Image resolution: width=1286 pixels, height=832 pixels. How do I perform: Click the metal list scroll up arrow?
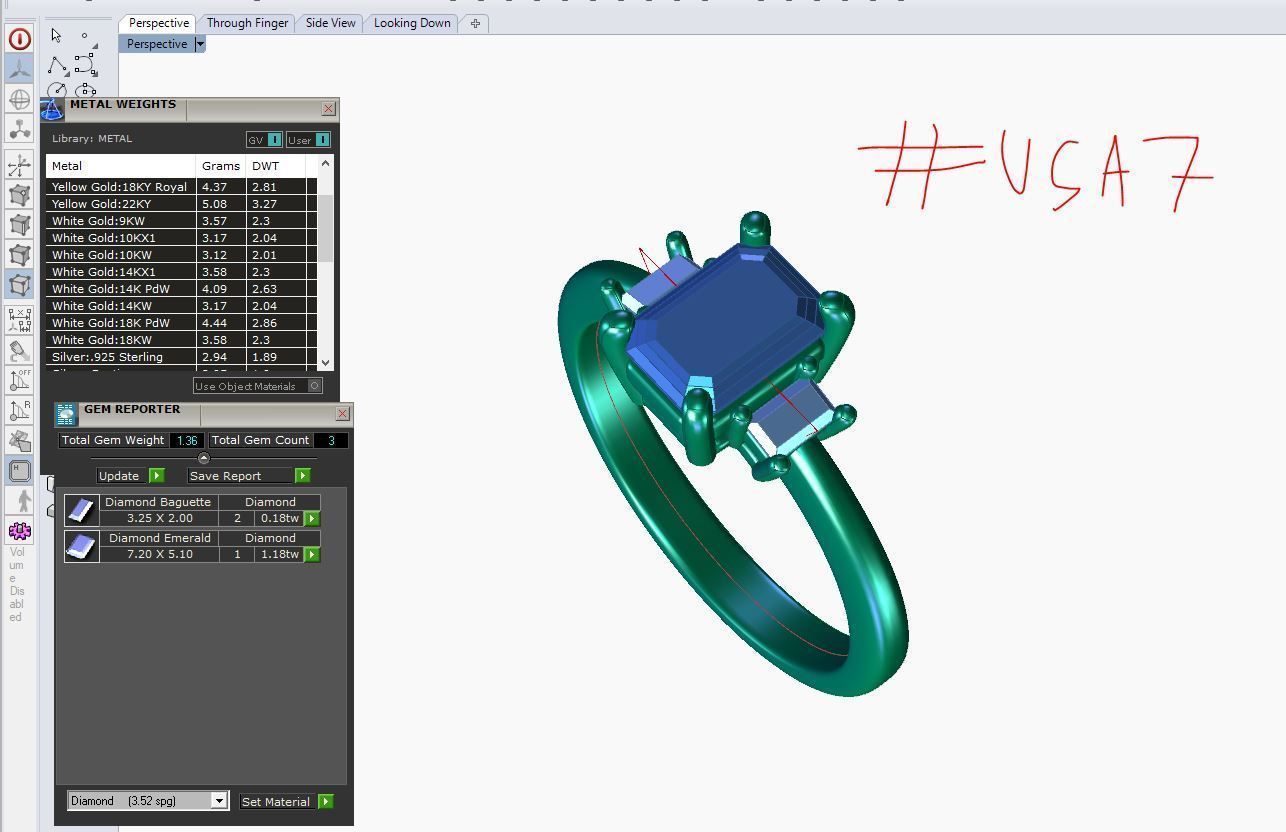[x=325, y=163]
